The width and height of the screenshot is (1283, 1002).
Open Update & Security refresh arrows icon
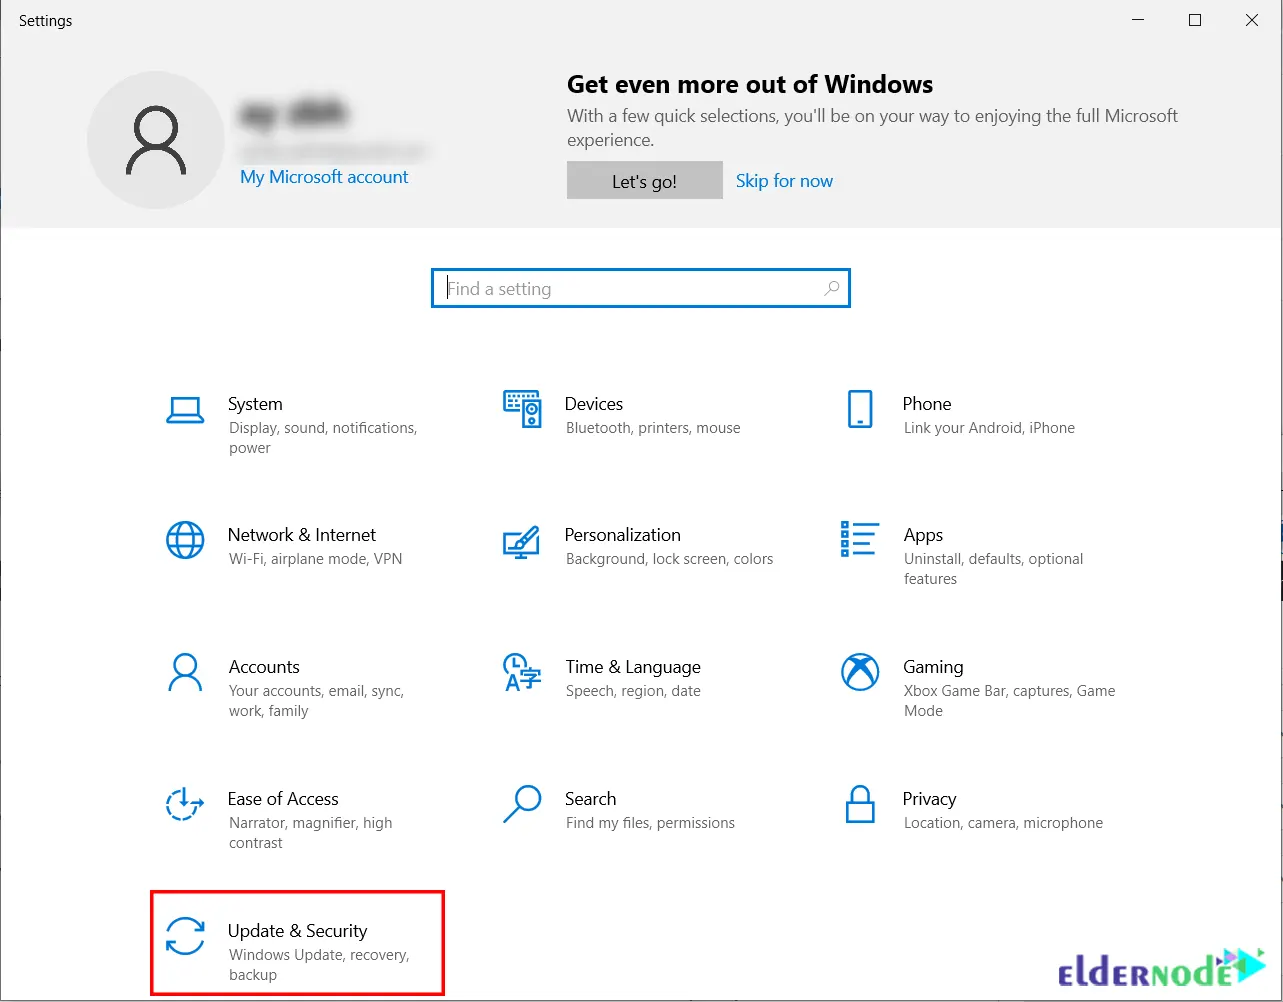click(185, 936)
